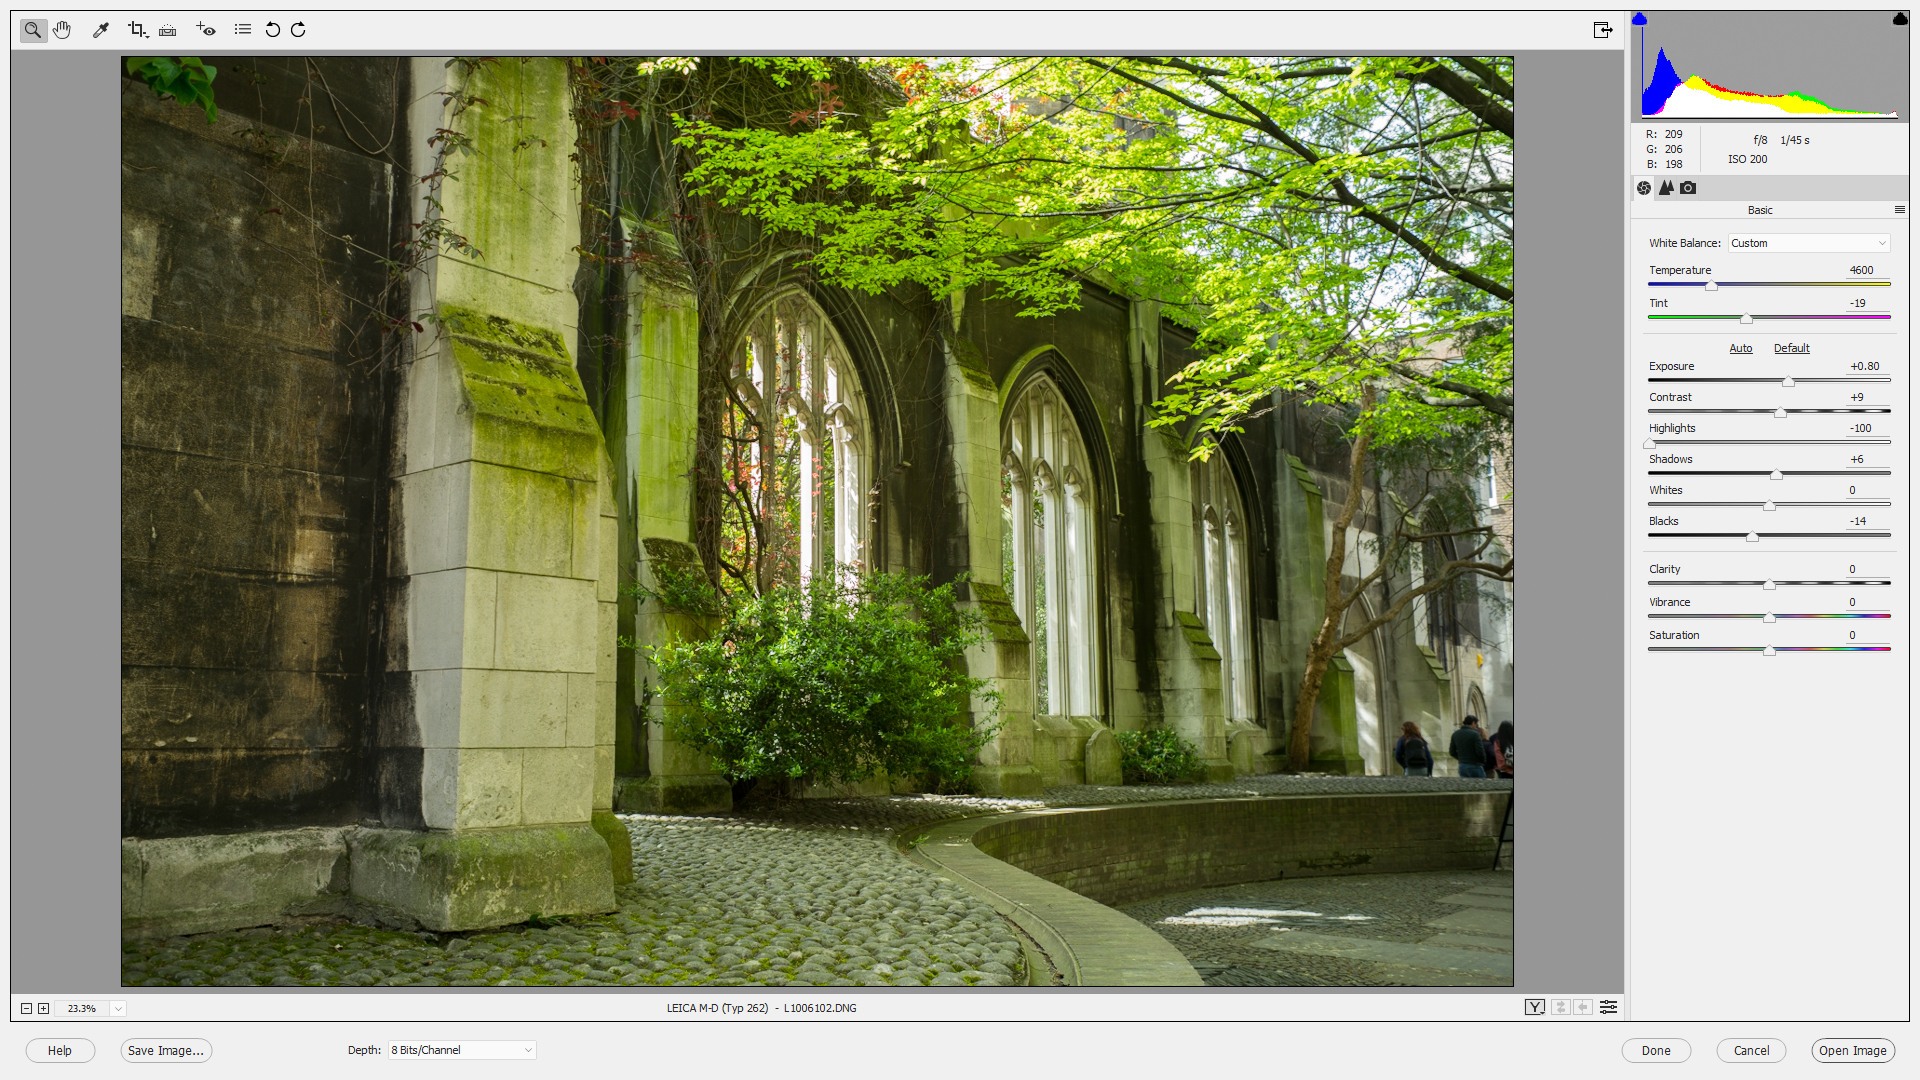Image resolution: width=1920 pixels, height=1080 pixels.
Task: Toggle highlight clipping warning in histogram
Action: point(1899,19)
